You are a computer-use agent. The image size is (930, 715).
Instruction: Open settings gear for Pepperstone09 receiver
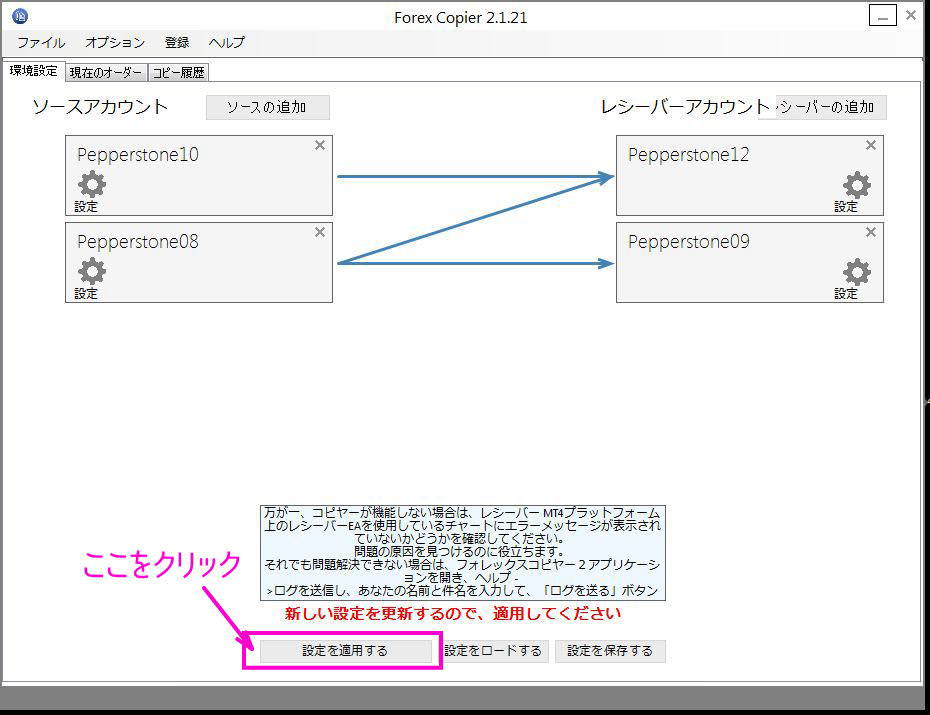tap(857, 272)
